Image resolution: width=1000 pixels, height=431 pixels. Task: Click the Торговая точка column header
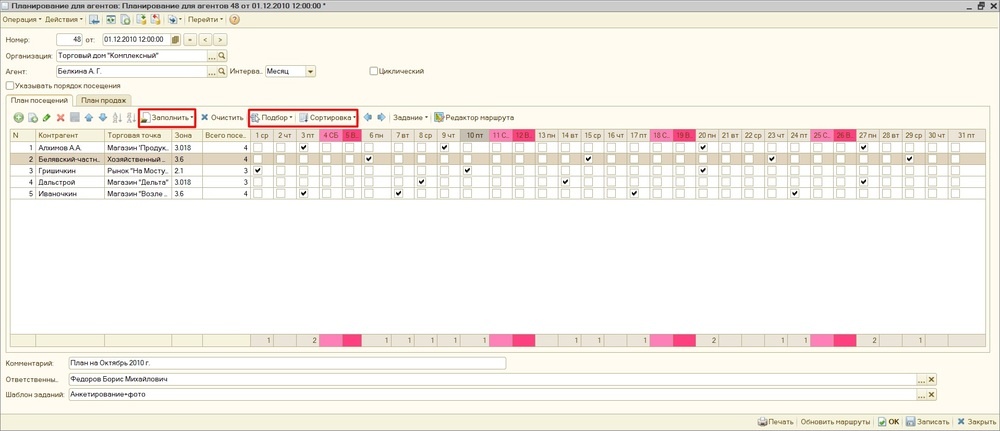(x=138, y=135)
